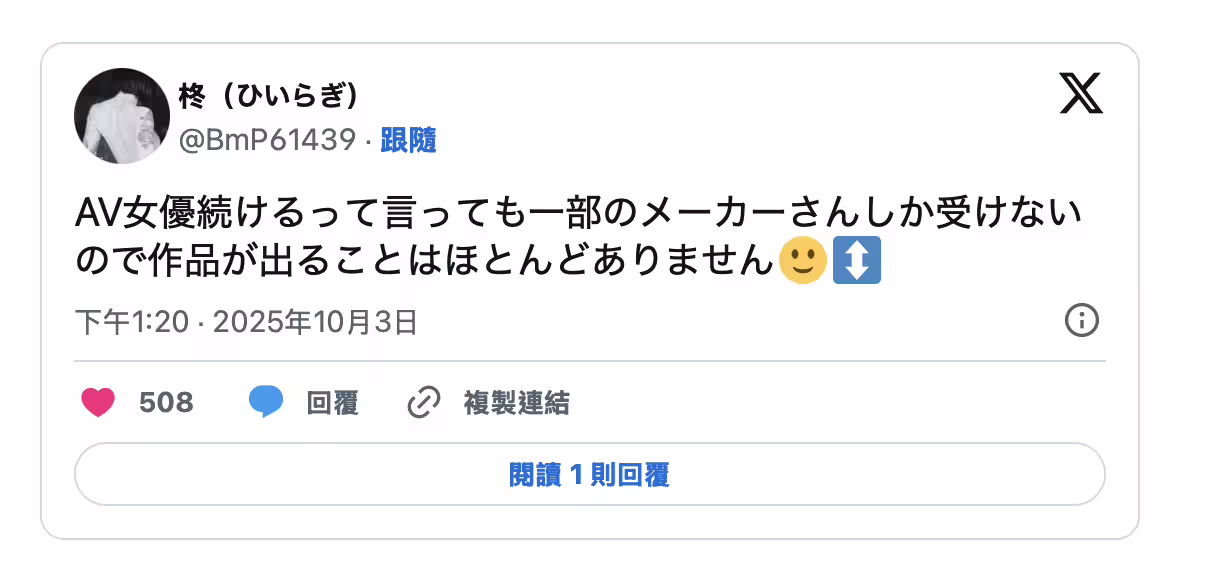Open the tweet info circle icon
Image resolution: width=1220 pixels, height=574 pixels.
point(1082,321)
